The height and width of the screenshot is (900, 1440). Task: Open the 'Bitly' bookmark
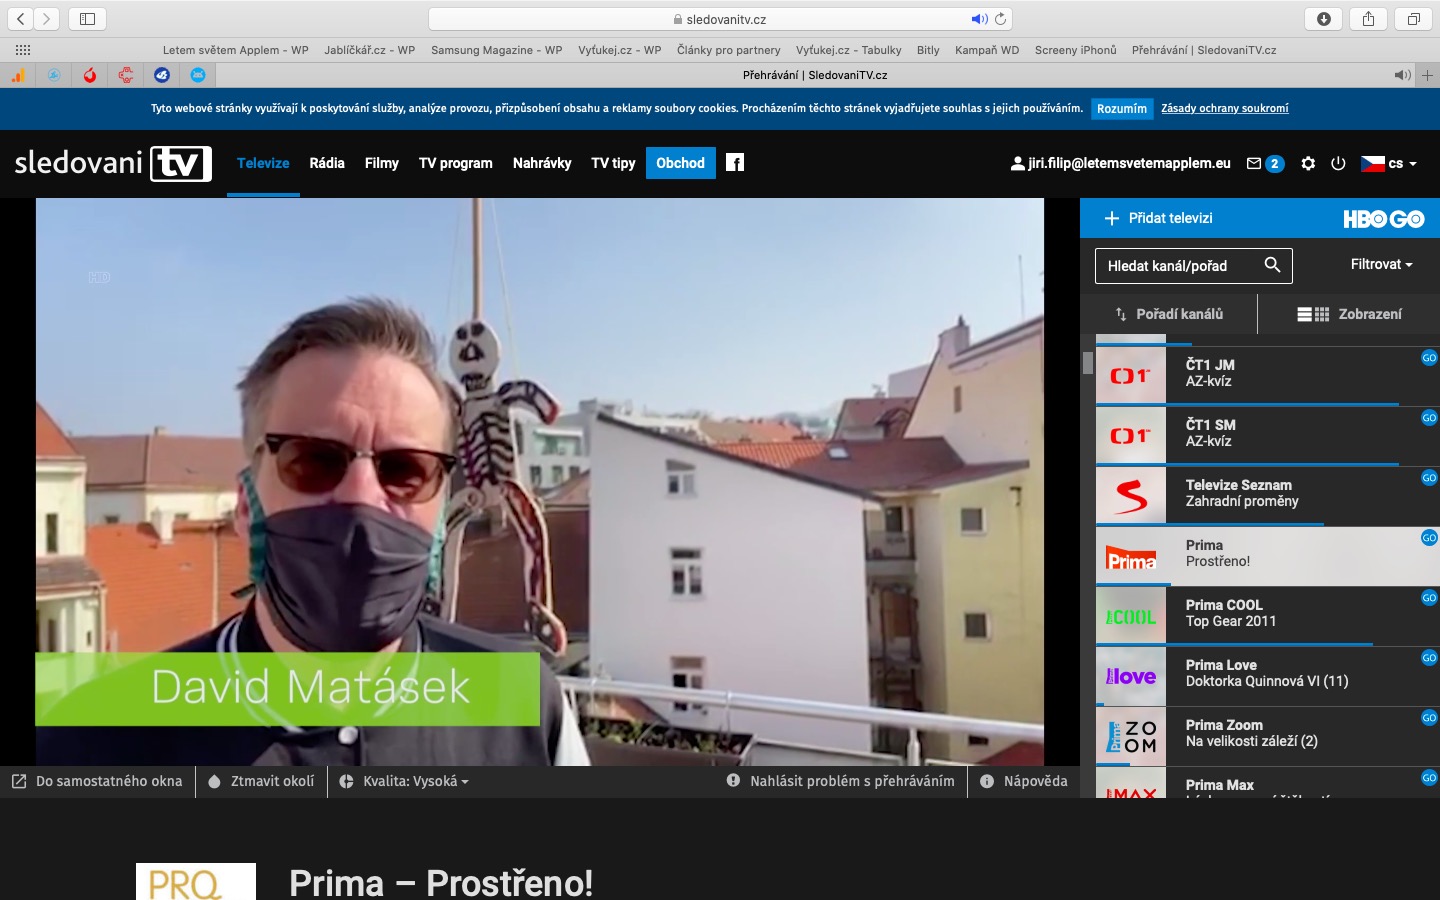coord(928,50)
